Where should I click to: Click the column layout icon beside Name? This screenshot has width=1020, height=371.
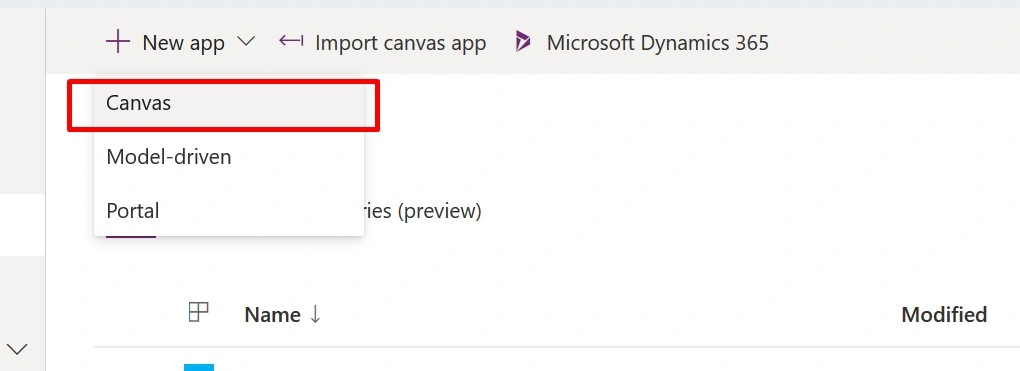pyautogui.click(x=198, y=312)
